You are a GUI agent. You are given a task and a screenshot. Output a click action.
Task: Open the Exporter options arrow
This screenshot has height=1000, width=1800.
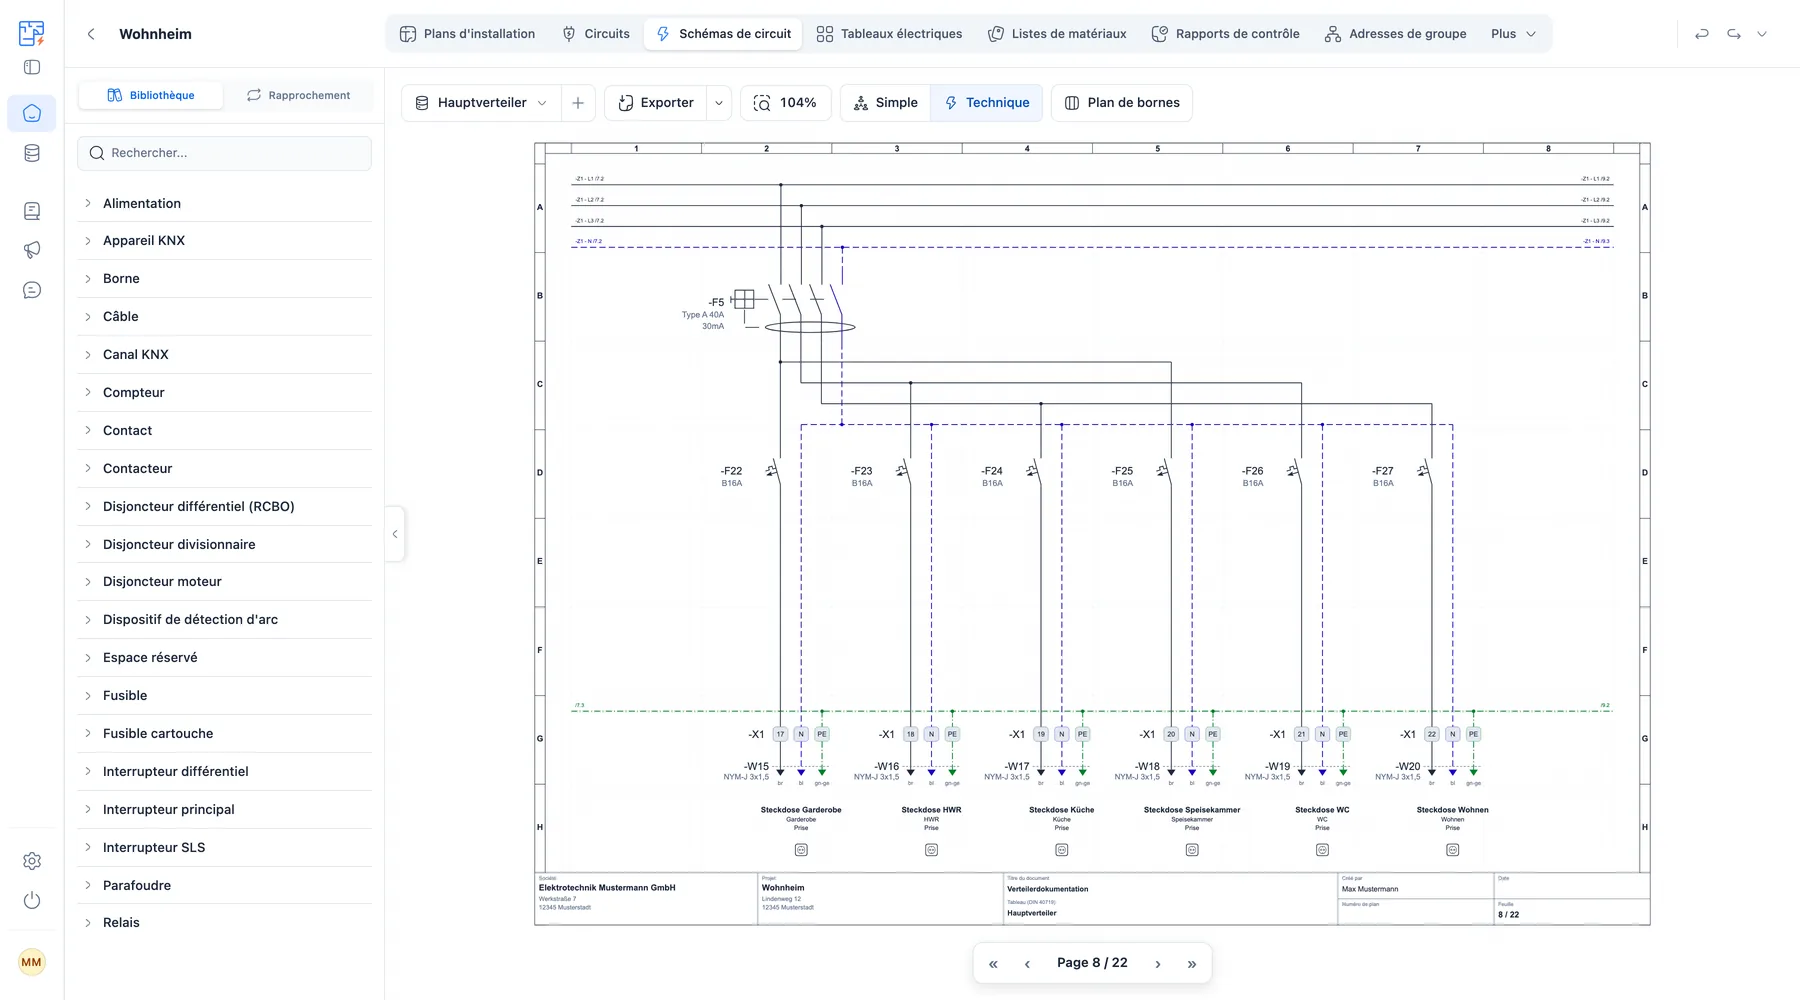point(719,103)
